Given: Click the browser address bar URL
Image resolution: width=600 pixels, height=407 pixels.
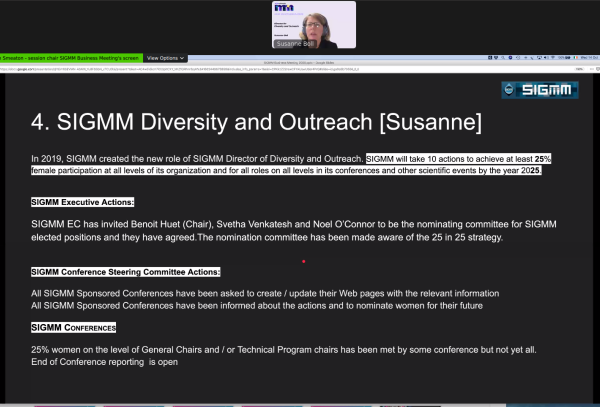Looking at the screenshot, I should coord(180,69).
